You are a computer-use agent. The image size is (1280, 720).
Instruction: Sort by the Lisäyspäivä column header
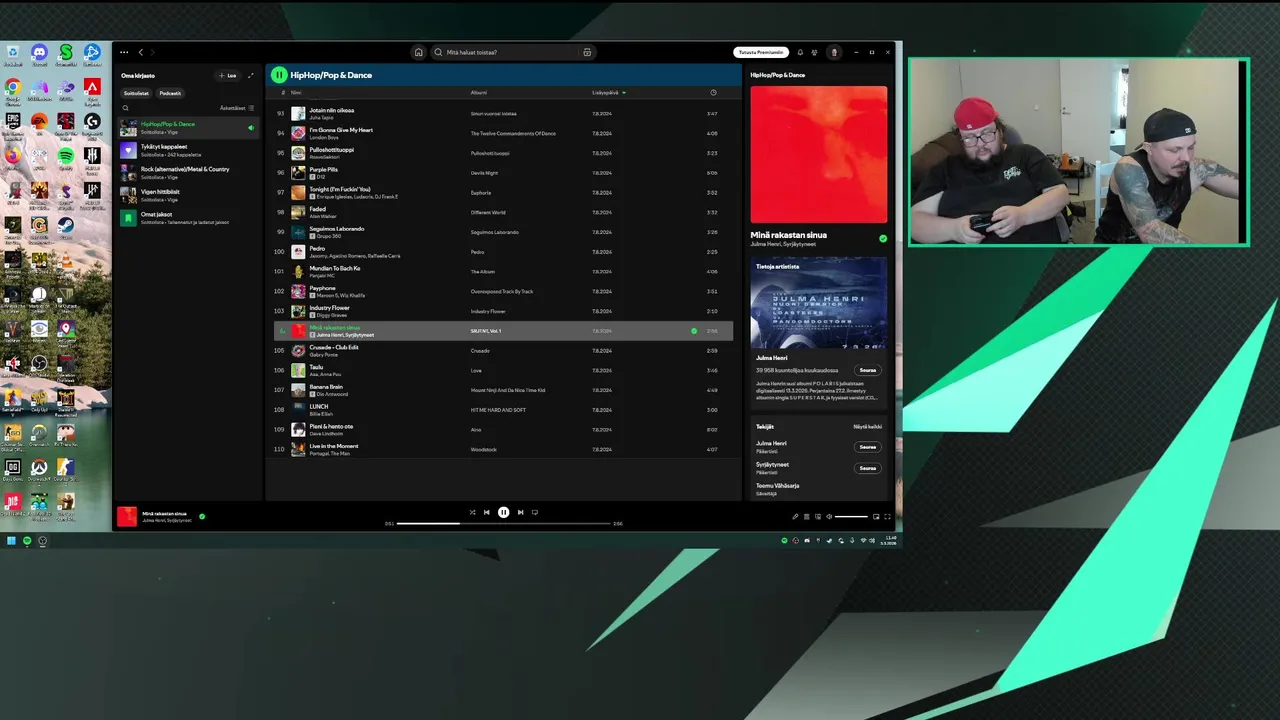(x=608, y=93)
